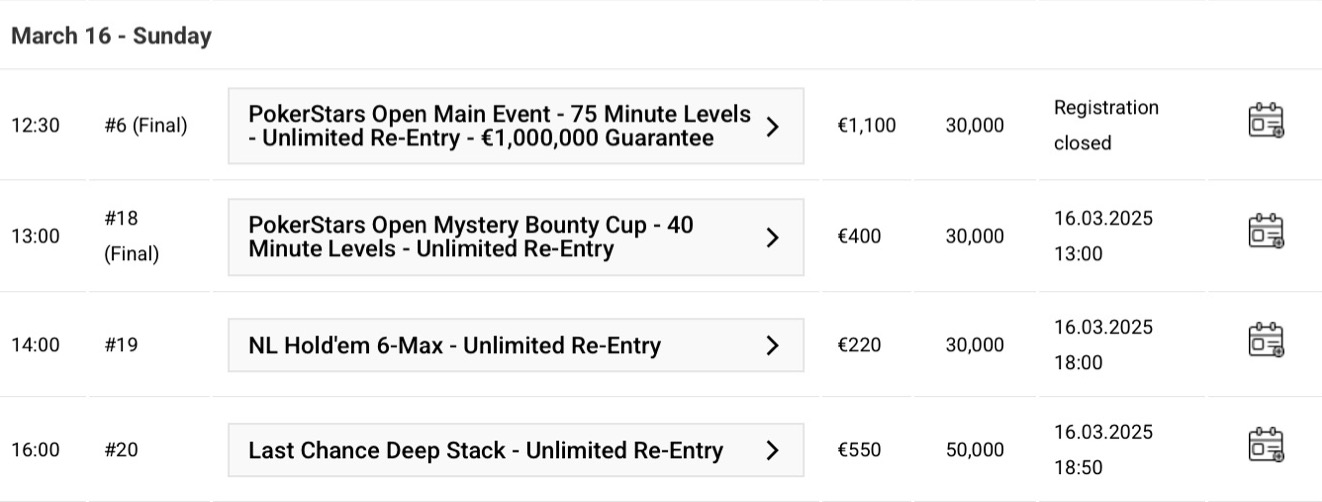
Task: Click the €400 buy-in amount
Action: (859, 237)
